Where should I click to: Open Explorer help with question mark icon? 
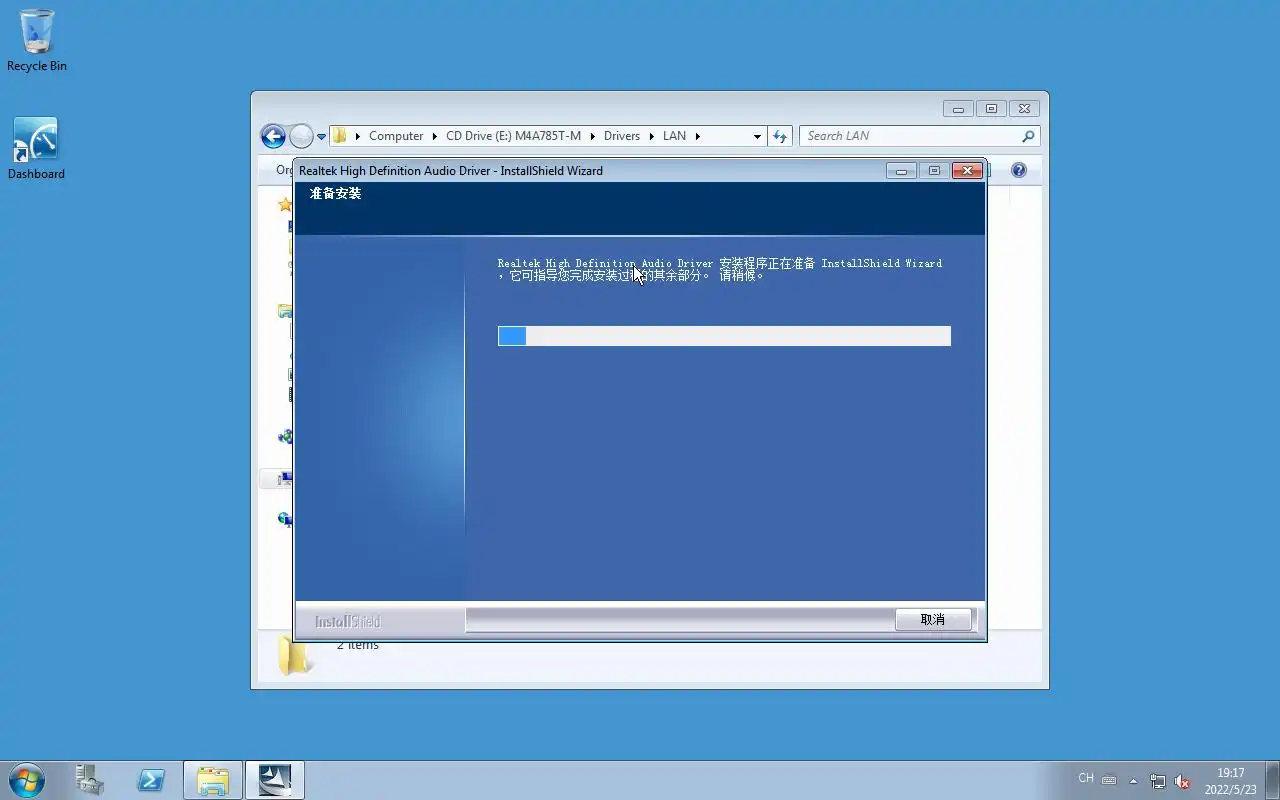tap(1019, 170)
